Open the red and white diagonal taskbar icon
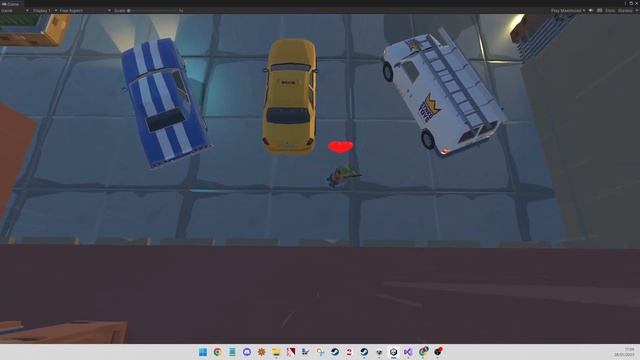Image resolution: width=640 pixels, height=360 pixels. pos(291,352)
